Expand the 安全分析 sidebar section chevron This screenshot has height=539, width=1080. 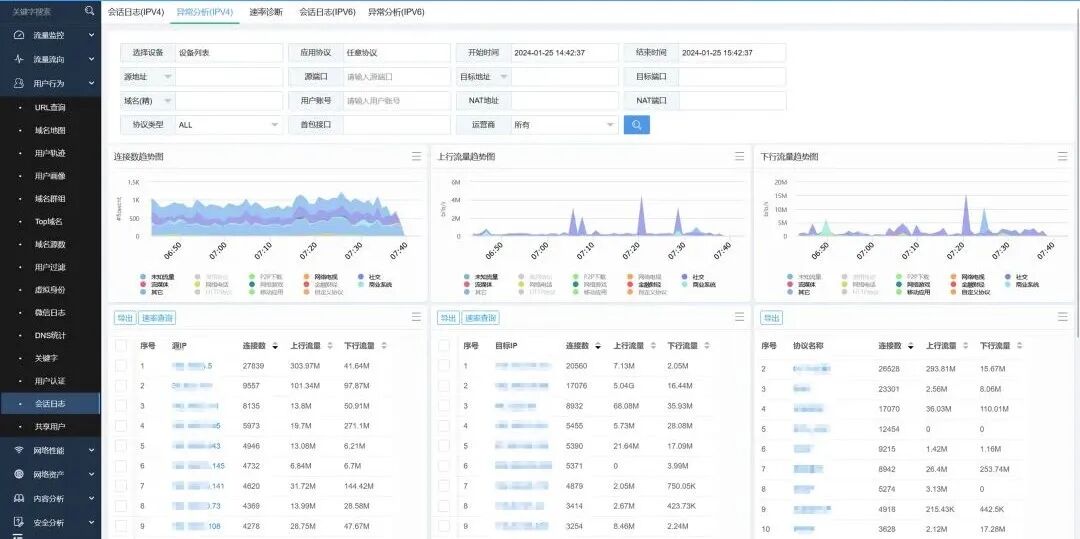92,522
